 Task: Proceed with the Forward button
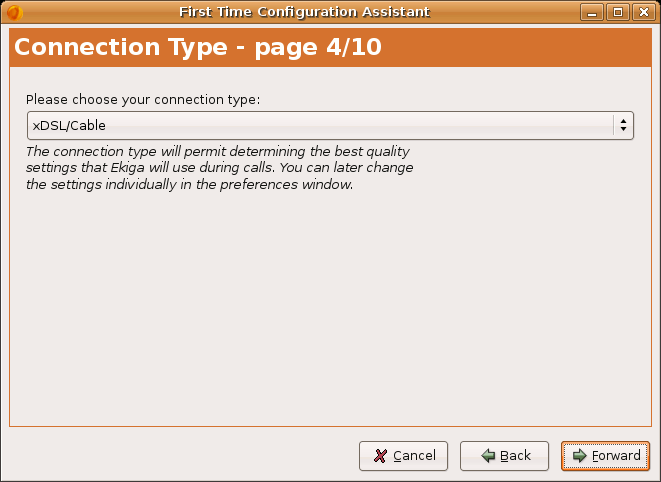[605, 456]
